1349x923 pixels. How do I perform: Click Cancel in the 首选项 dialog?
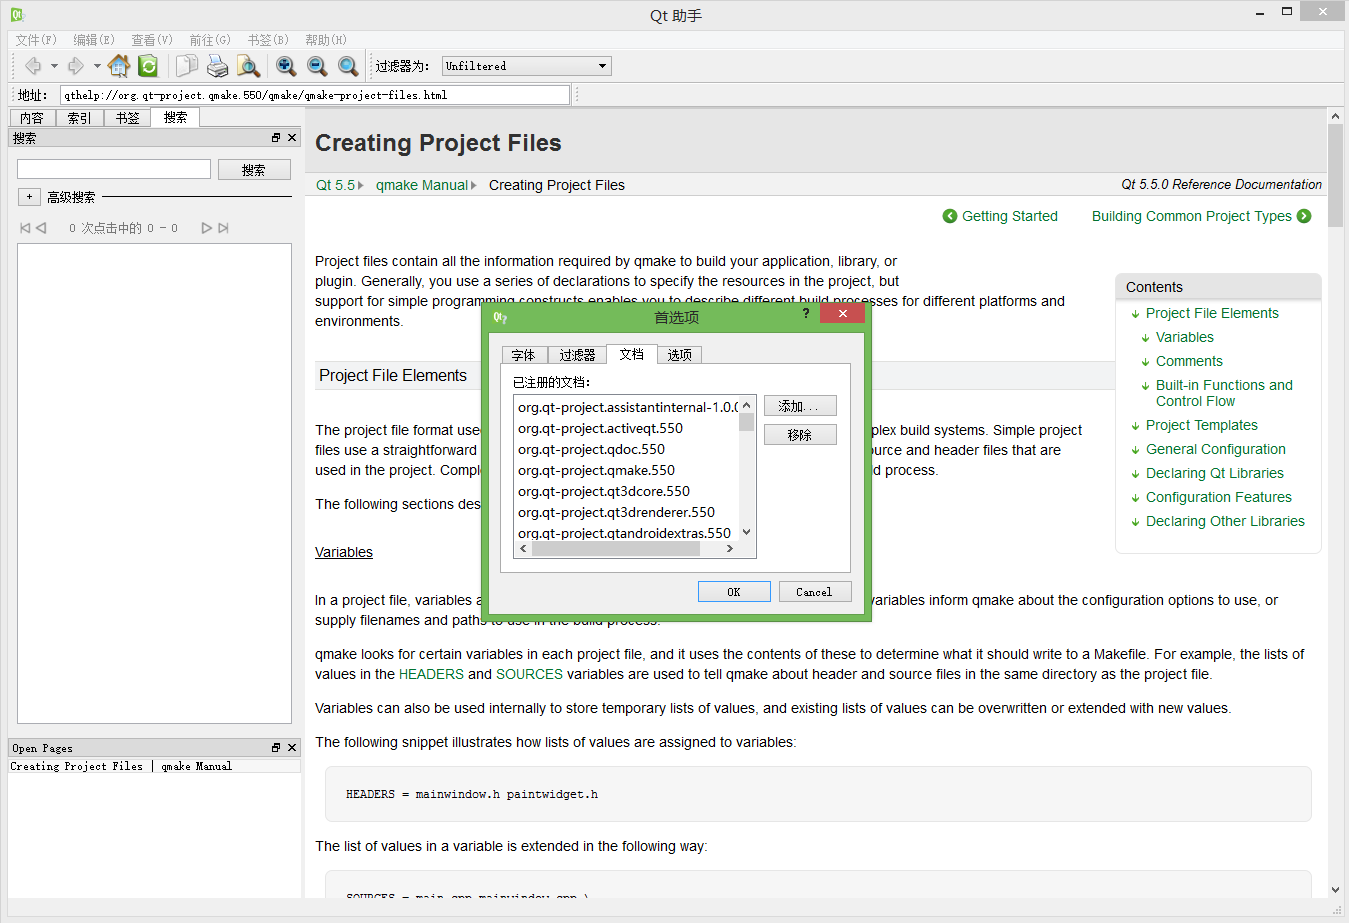click(815, 592)
